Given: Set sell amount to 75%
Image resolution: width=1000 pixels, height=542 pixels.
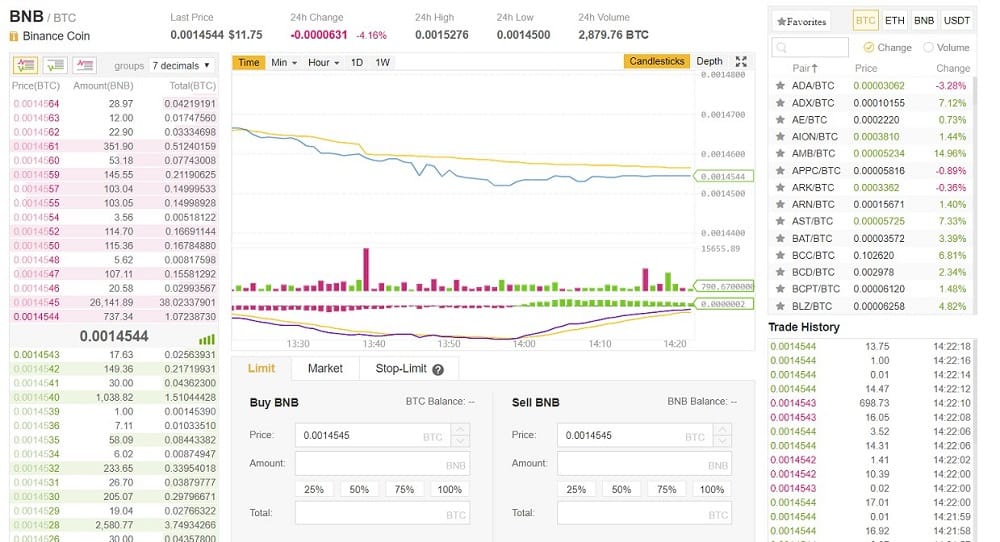Looking at the screenshot, I should coord(666,490).
